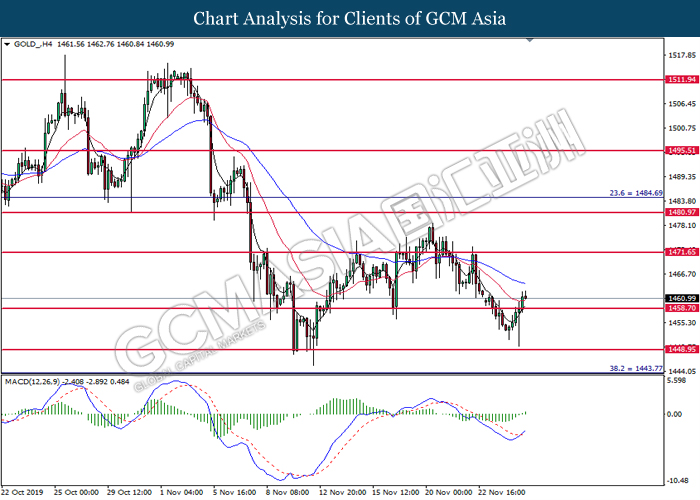Viewport: 700px width, 500px height.
Task: Click the MACD(12,26,9) indicator label
Action: (33, 382)
